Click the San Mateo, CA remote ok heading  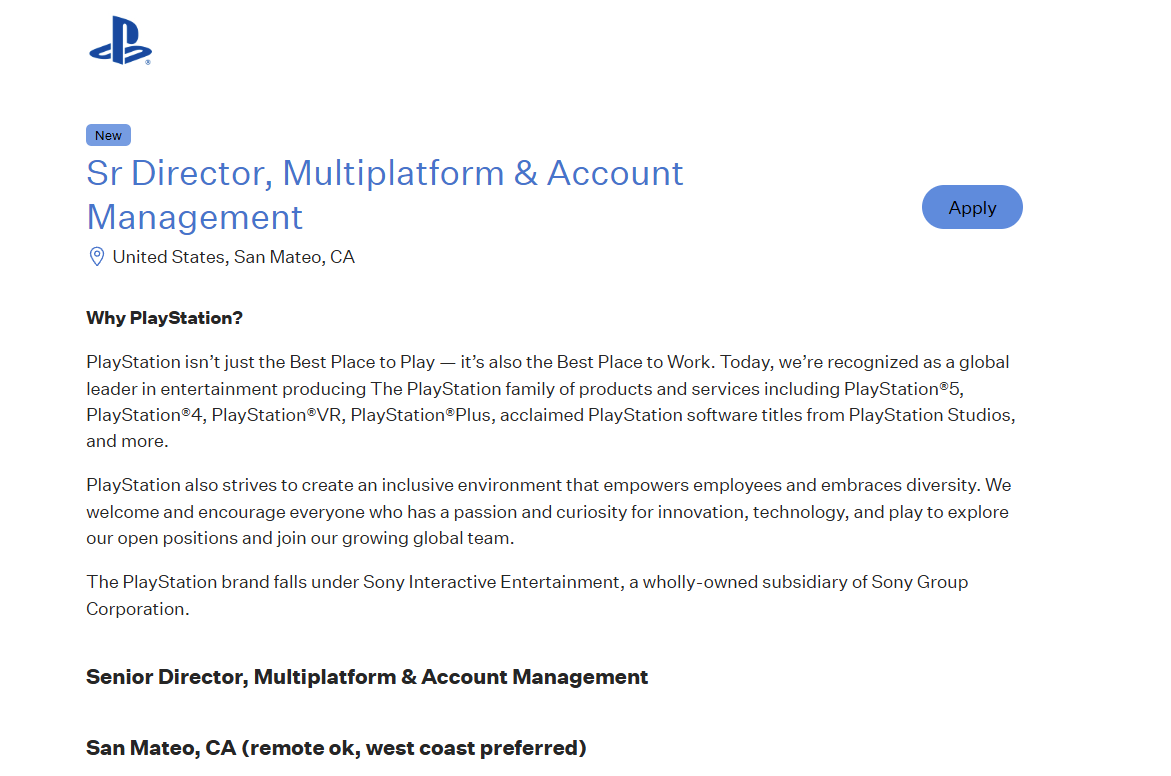click(336, 748)
